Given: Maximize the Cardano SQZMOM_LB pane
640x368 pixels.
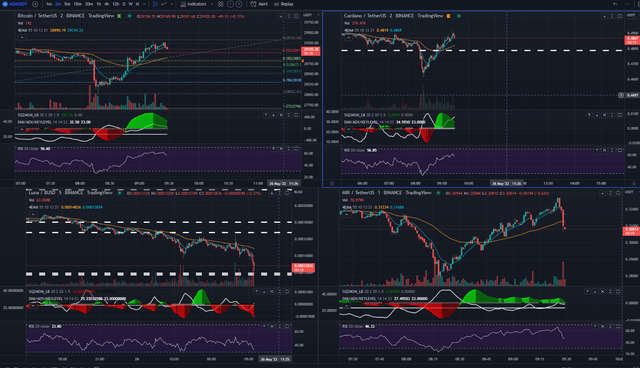Looking at the screenshot, I should (620, 115).
